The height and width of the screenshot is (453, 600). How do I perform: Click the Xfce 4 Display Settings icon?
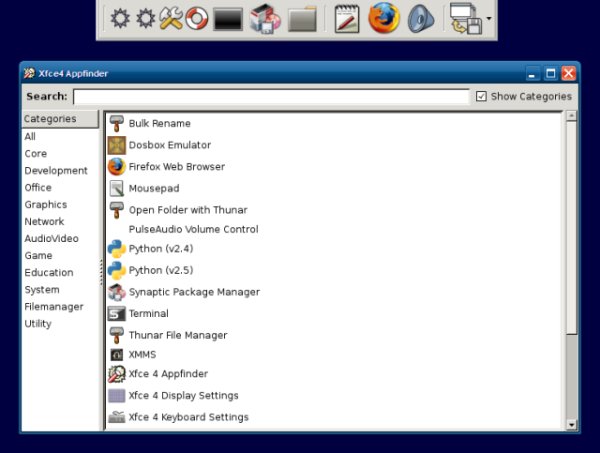(x=117, y=396)
